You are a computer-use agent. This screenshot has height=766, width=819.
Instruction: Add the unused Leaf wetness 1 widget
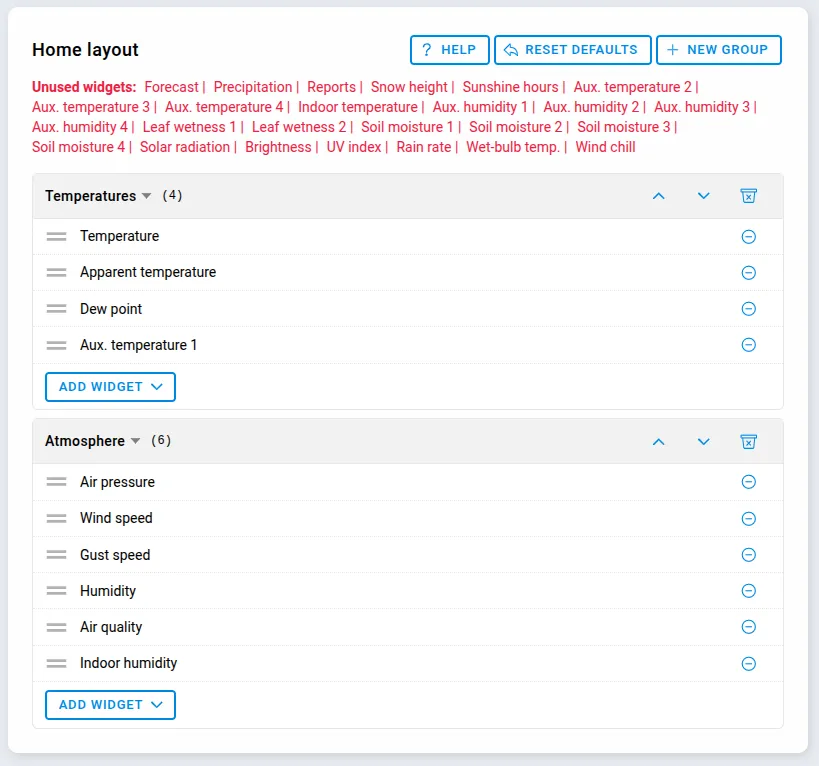(x=190, y=127)
